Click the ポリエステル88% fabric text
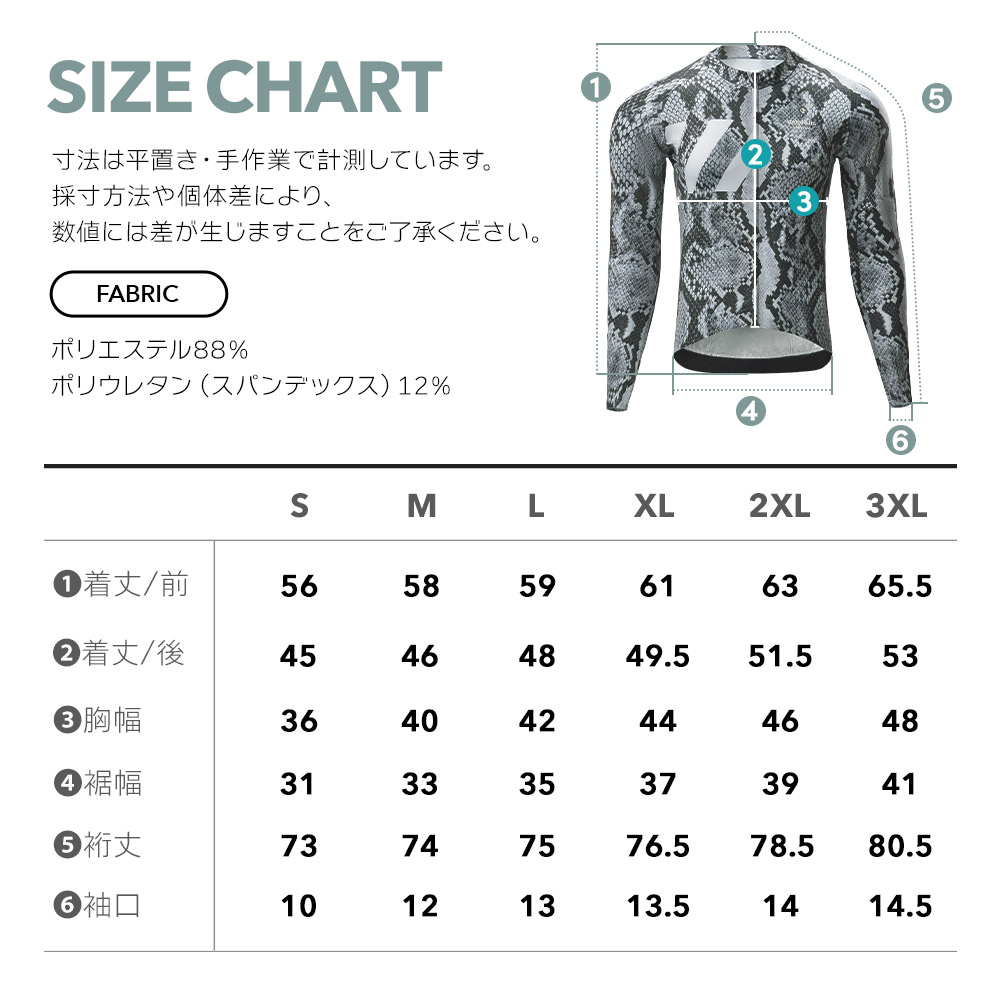 pyautogui.click(x=149, y=349)
